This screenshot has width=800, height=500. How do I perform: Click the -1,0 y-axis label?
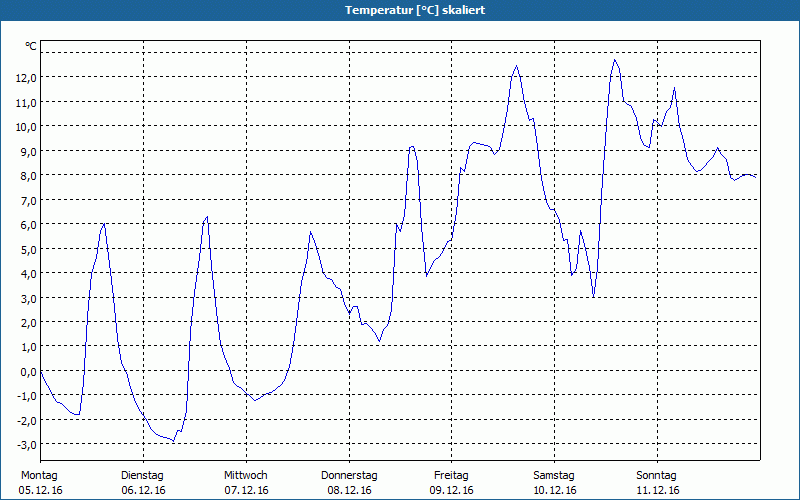27,396
